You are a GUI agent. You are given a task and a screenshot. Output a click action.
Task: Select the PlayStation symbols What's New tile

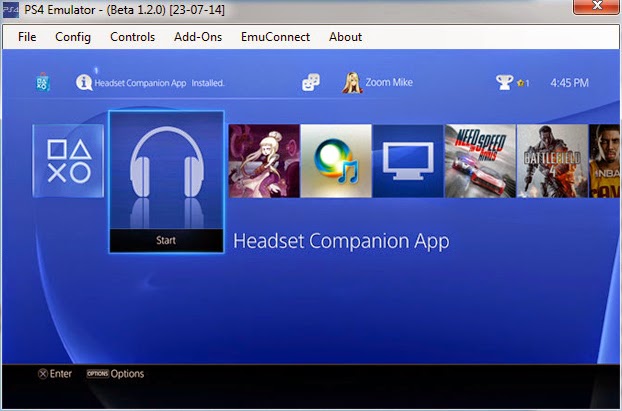click(68, 161)
